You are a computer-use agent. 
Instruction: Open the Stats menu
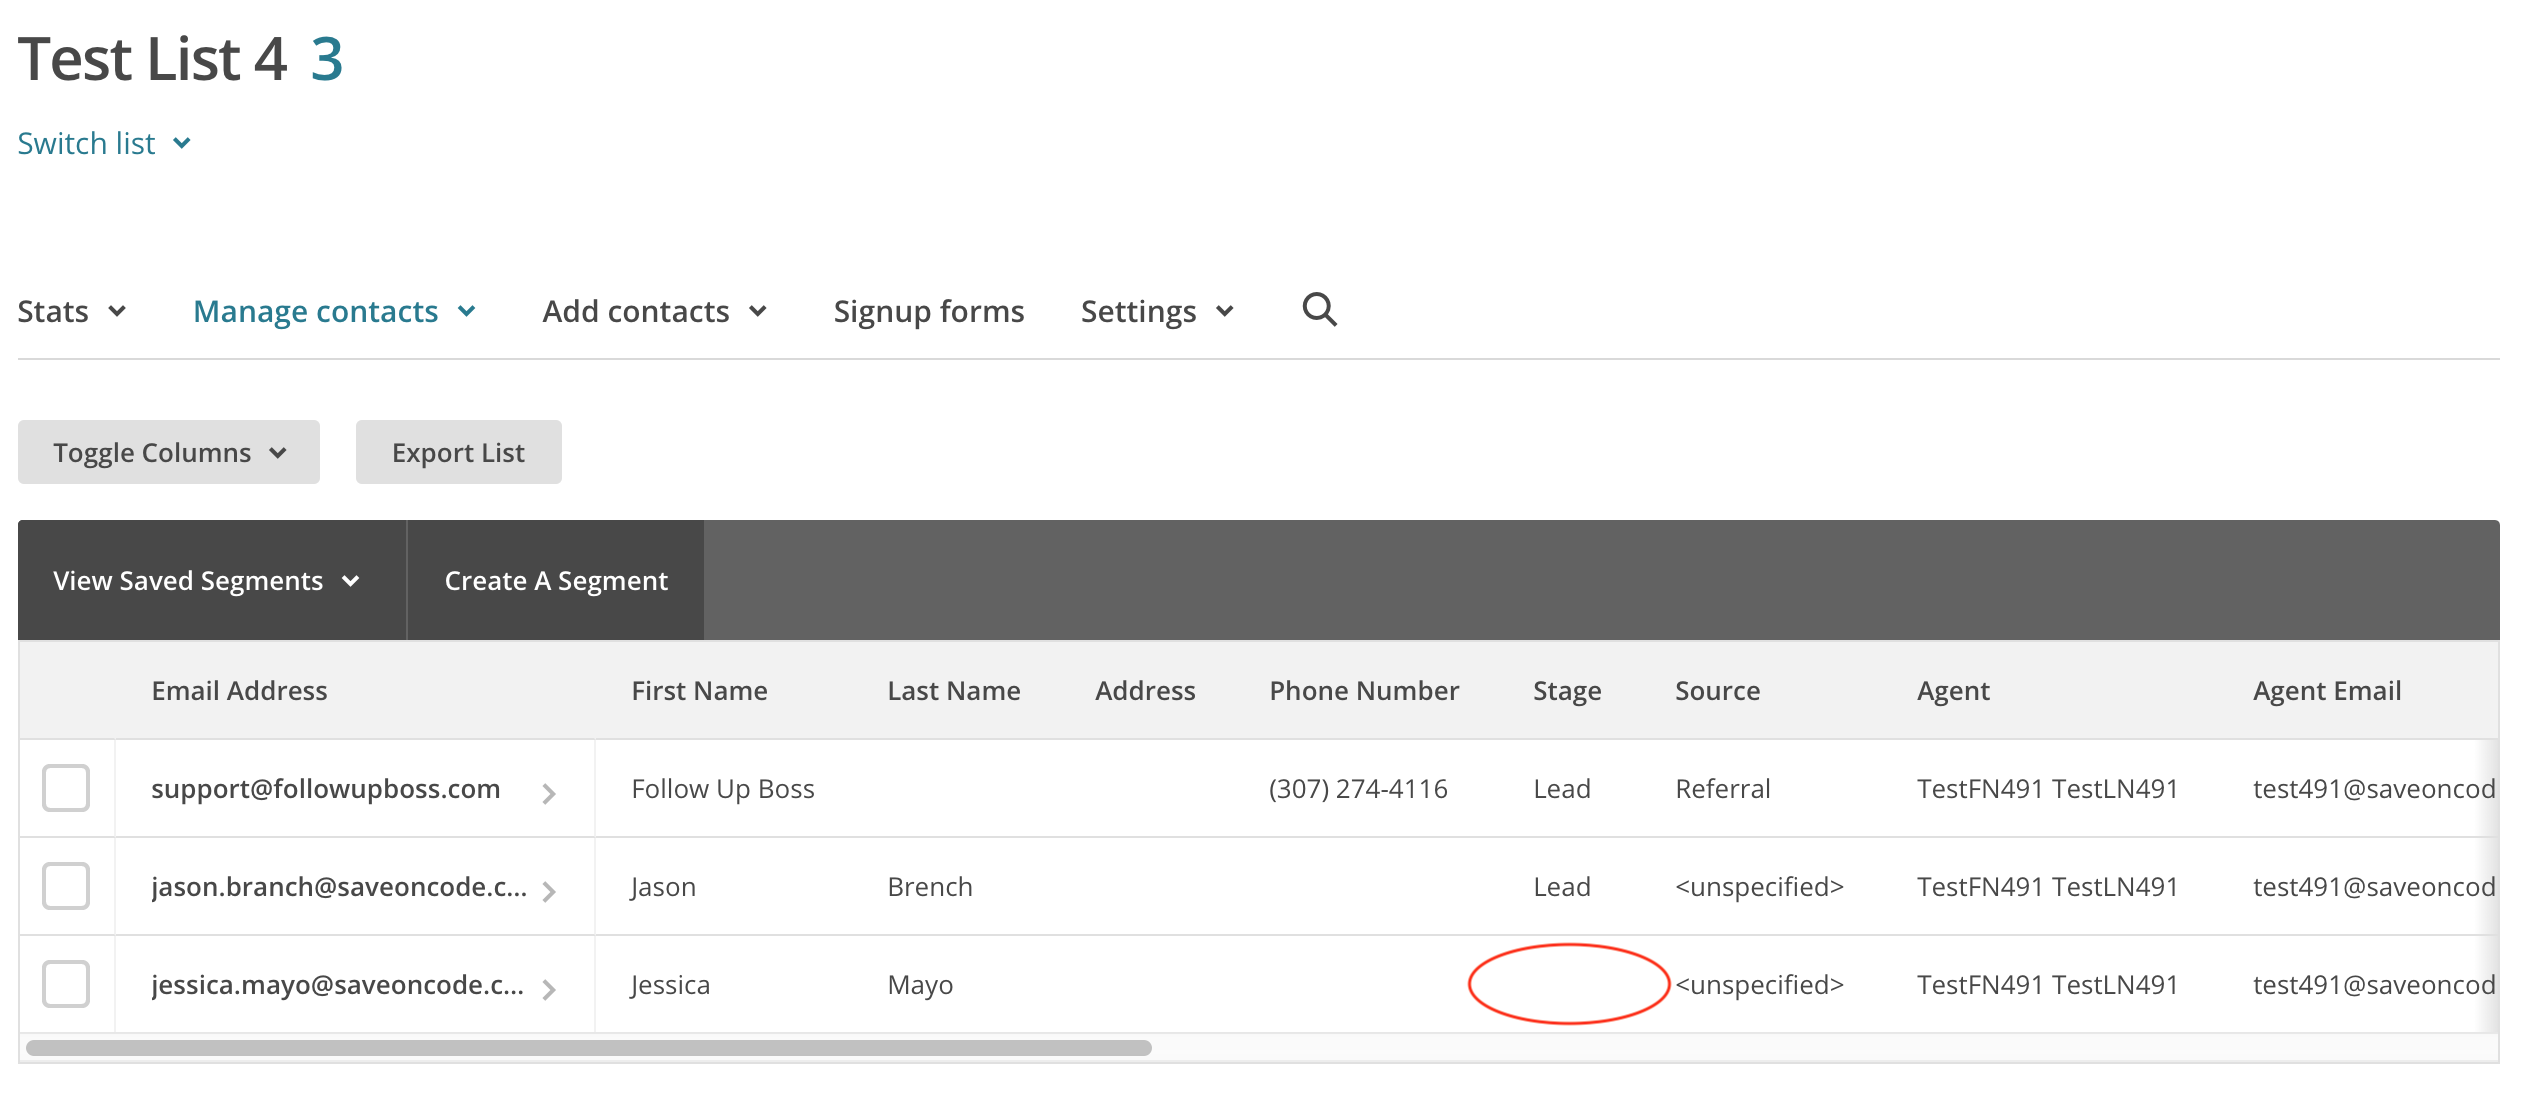tap(72, 312)
